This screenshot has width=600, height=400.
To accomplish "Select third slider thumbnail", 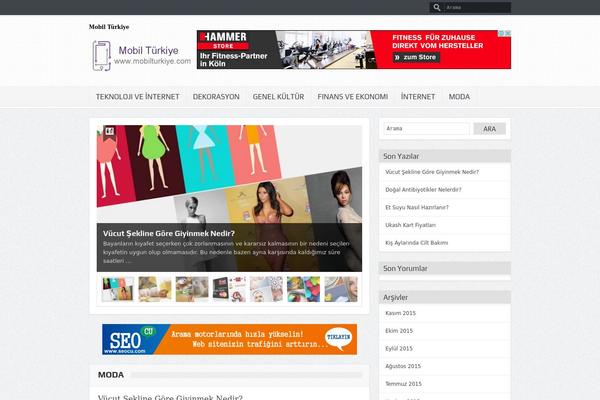I will [192, 289].
